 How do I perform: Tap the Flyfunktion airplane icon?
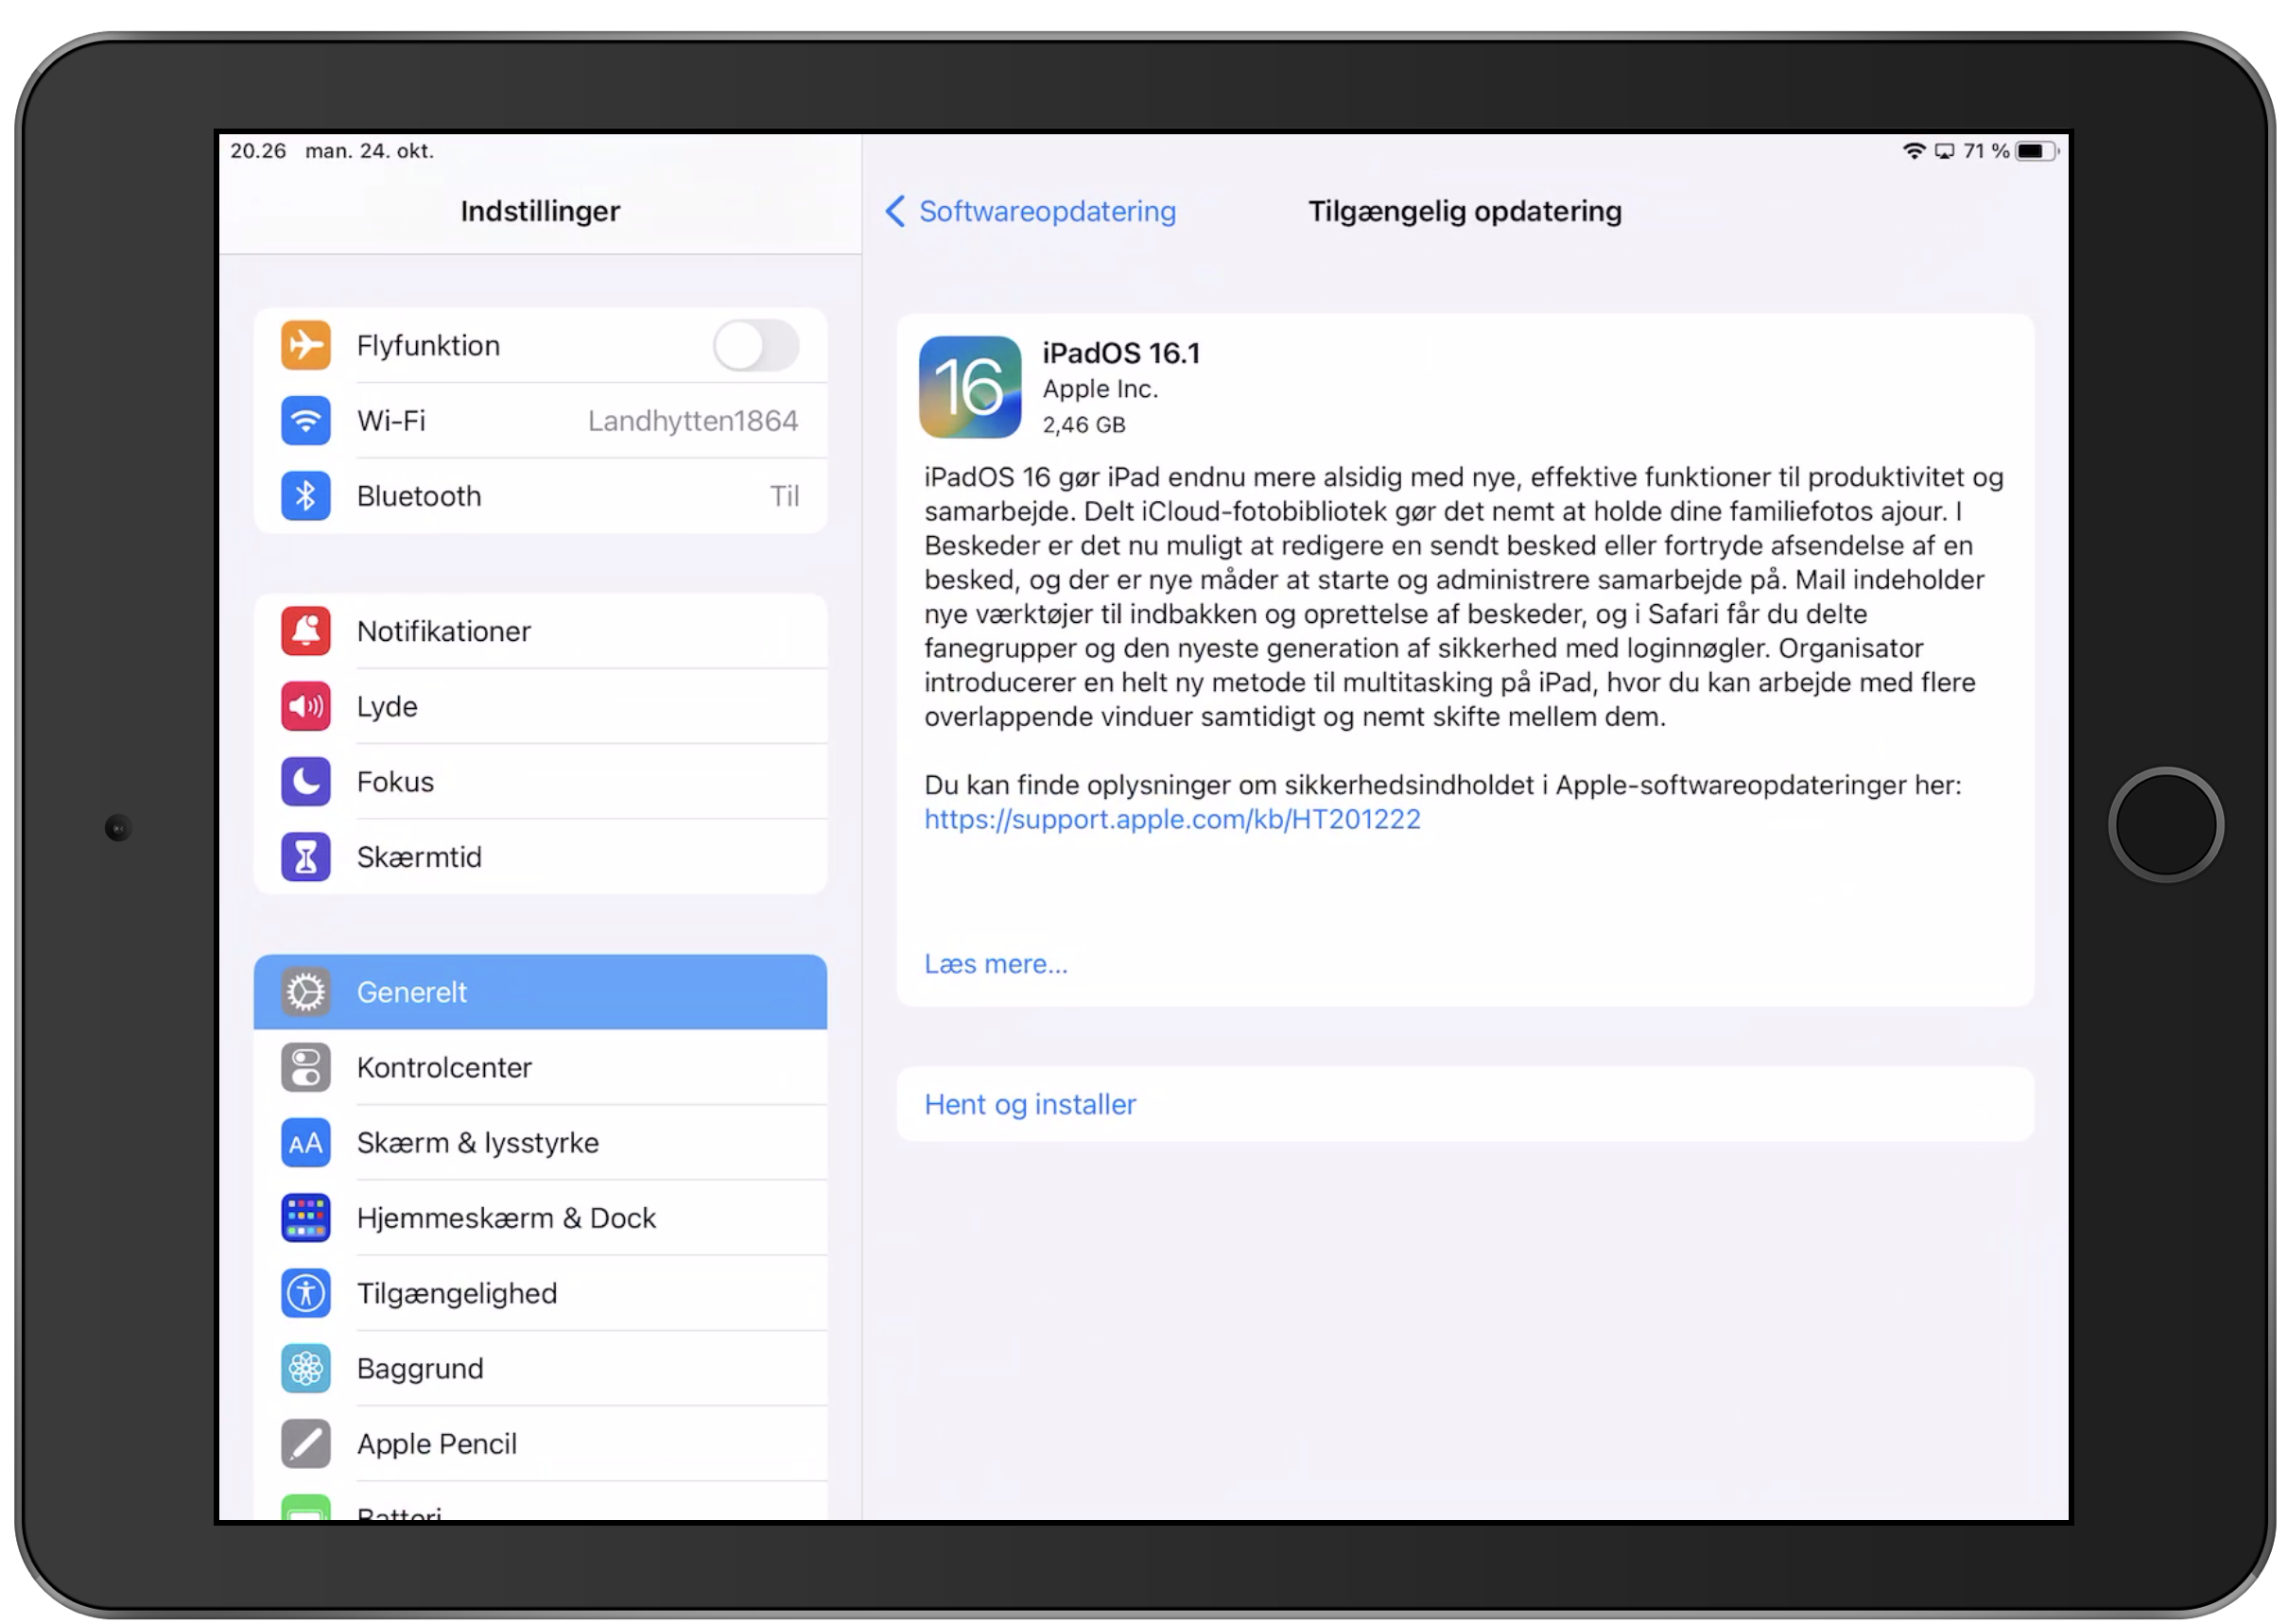point(305,346)
